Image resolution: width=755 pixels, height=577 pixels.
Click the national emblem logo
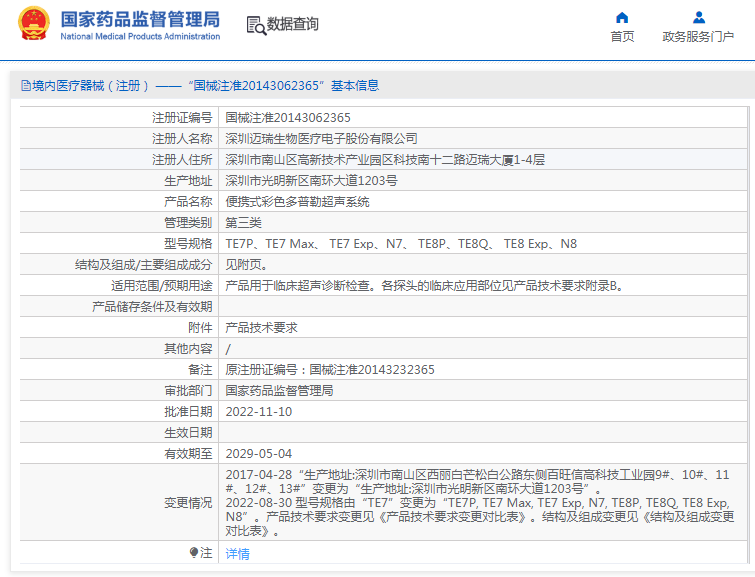(x=34, y=23)
